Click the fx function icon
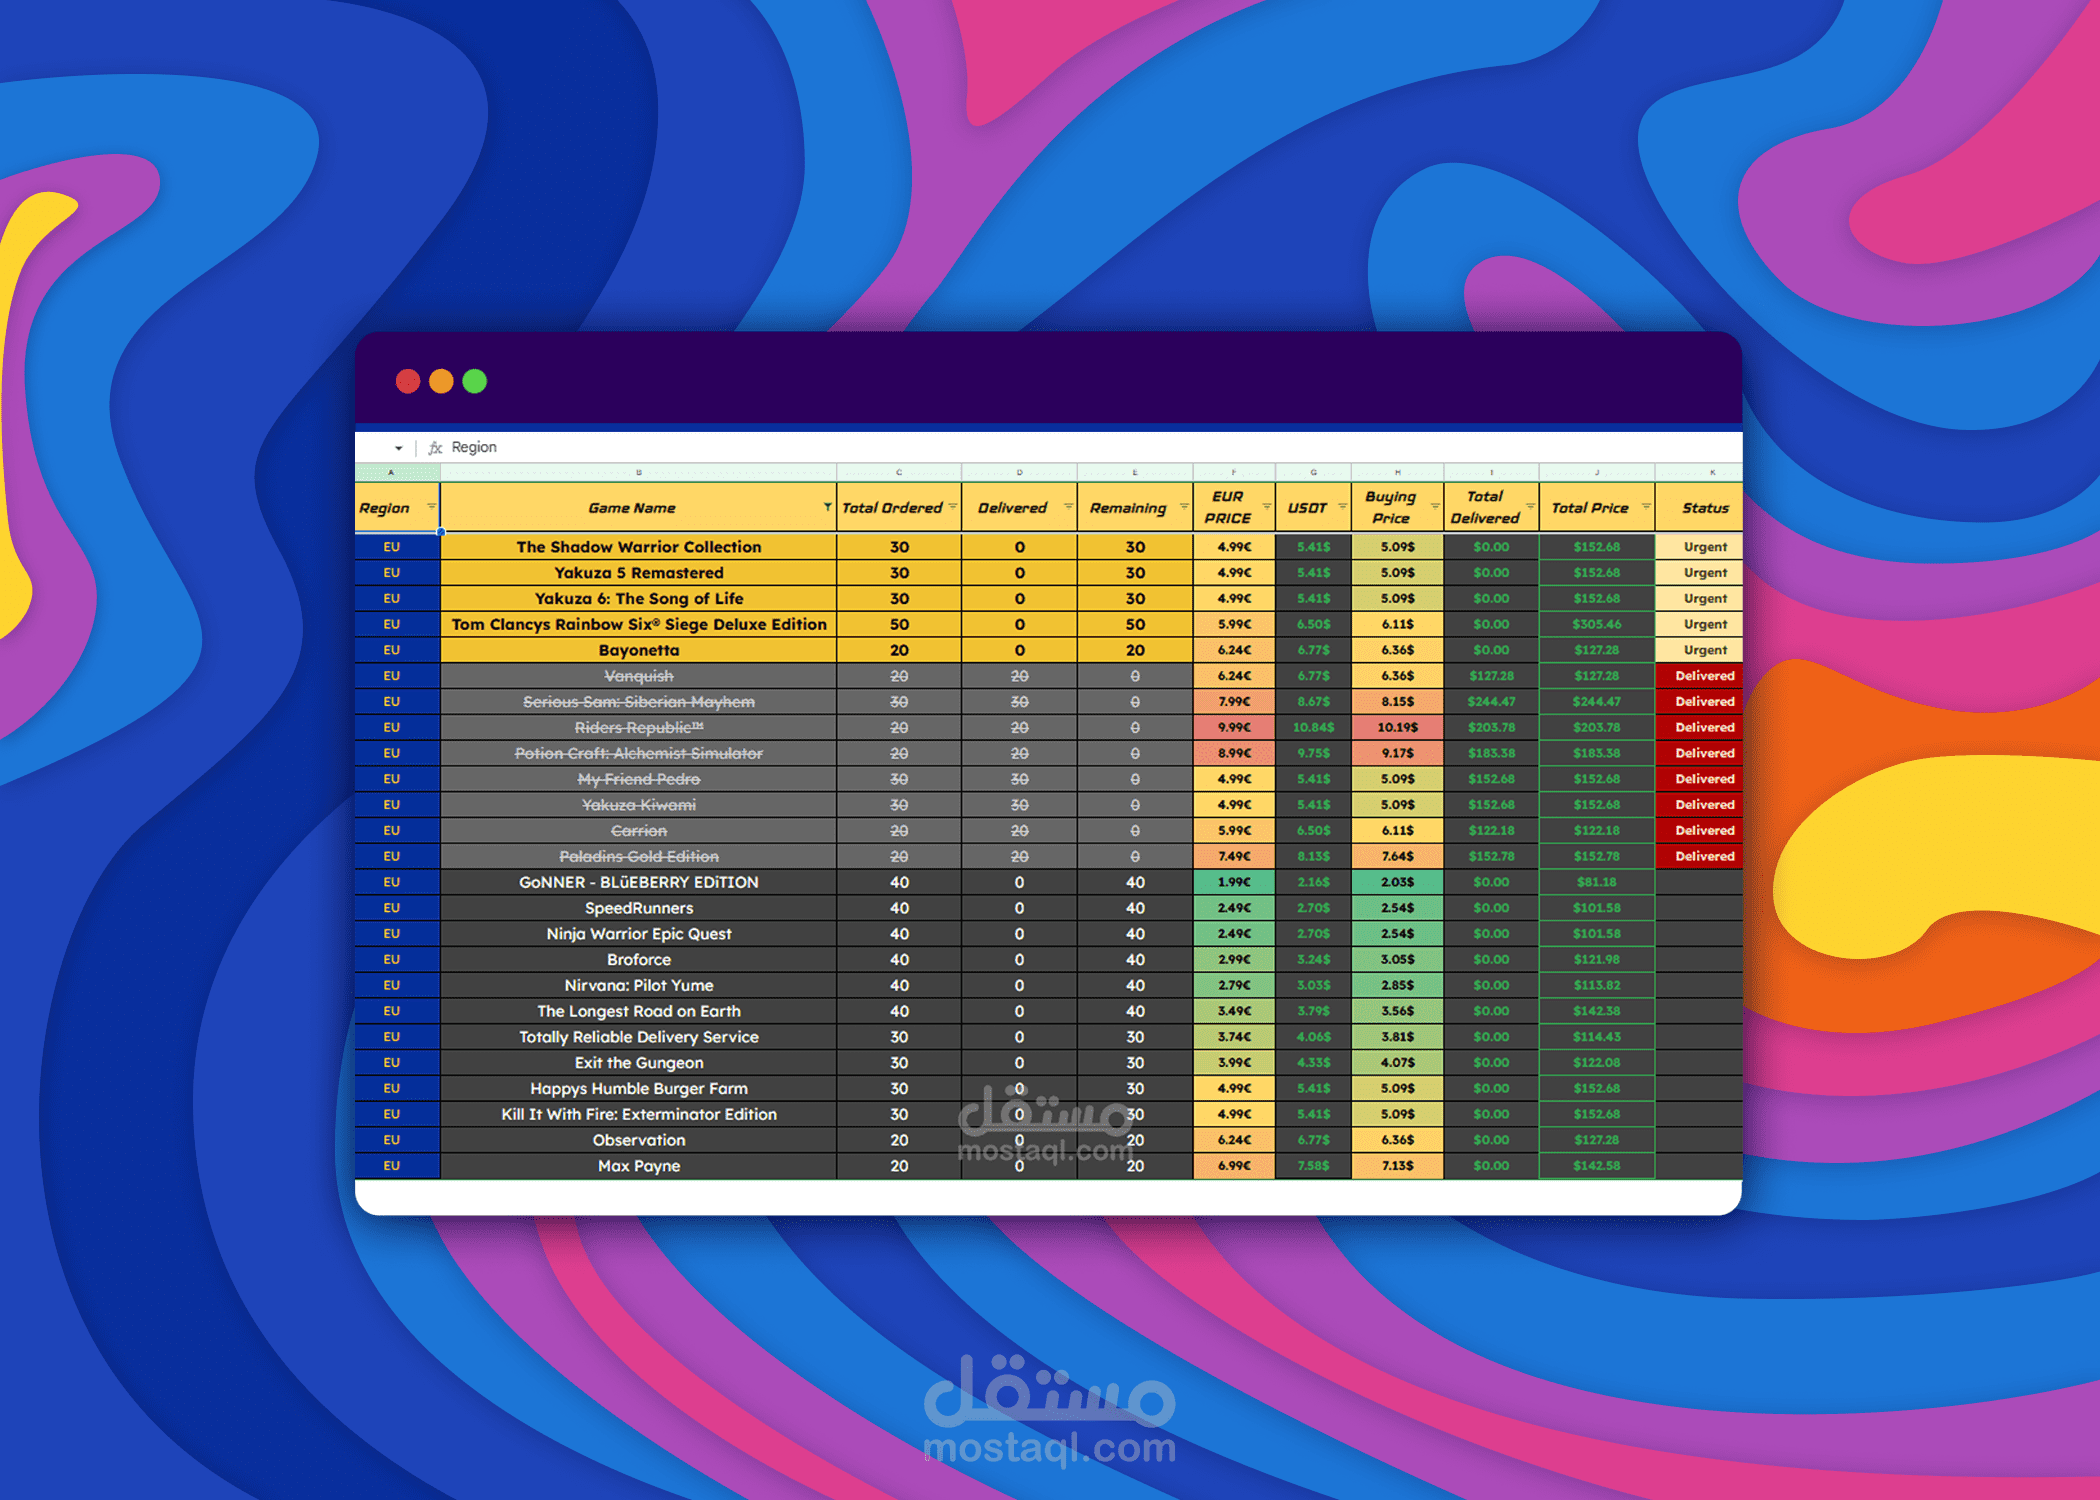 [435, 448]
